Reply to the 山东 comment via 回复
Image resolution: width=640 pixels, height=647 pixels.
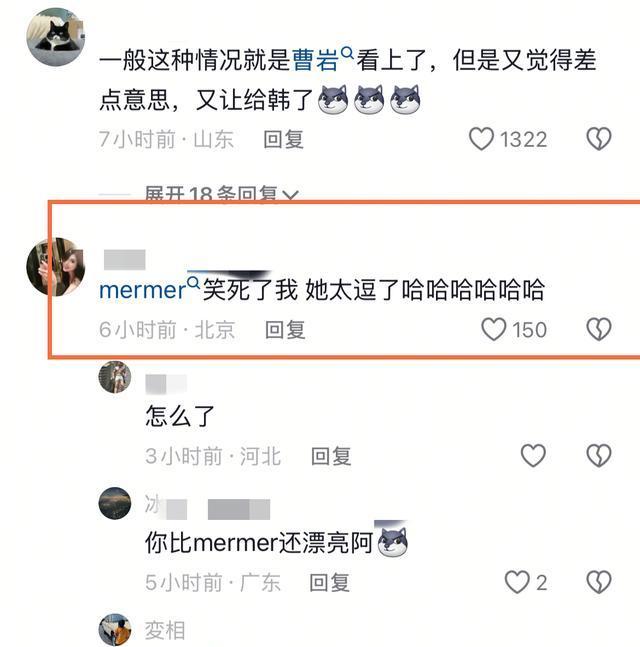(283, 139)
